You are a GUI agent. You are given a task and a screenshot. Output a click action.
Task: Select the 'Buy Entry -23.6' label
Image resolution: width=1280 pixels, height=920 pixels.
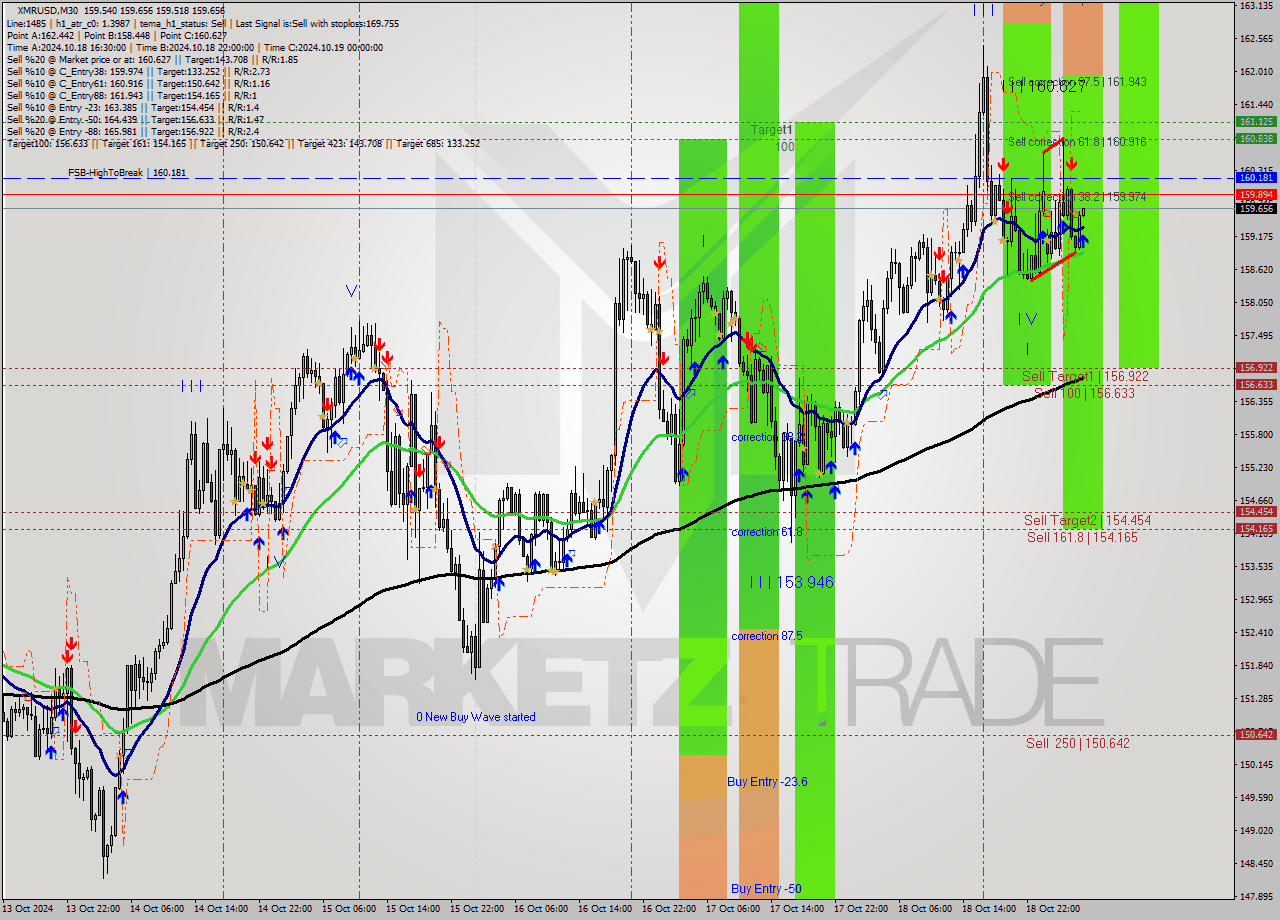(x=767, y=782)
